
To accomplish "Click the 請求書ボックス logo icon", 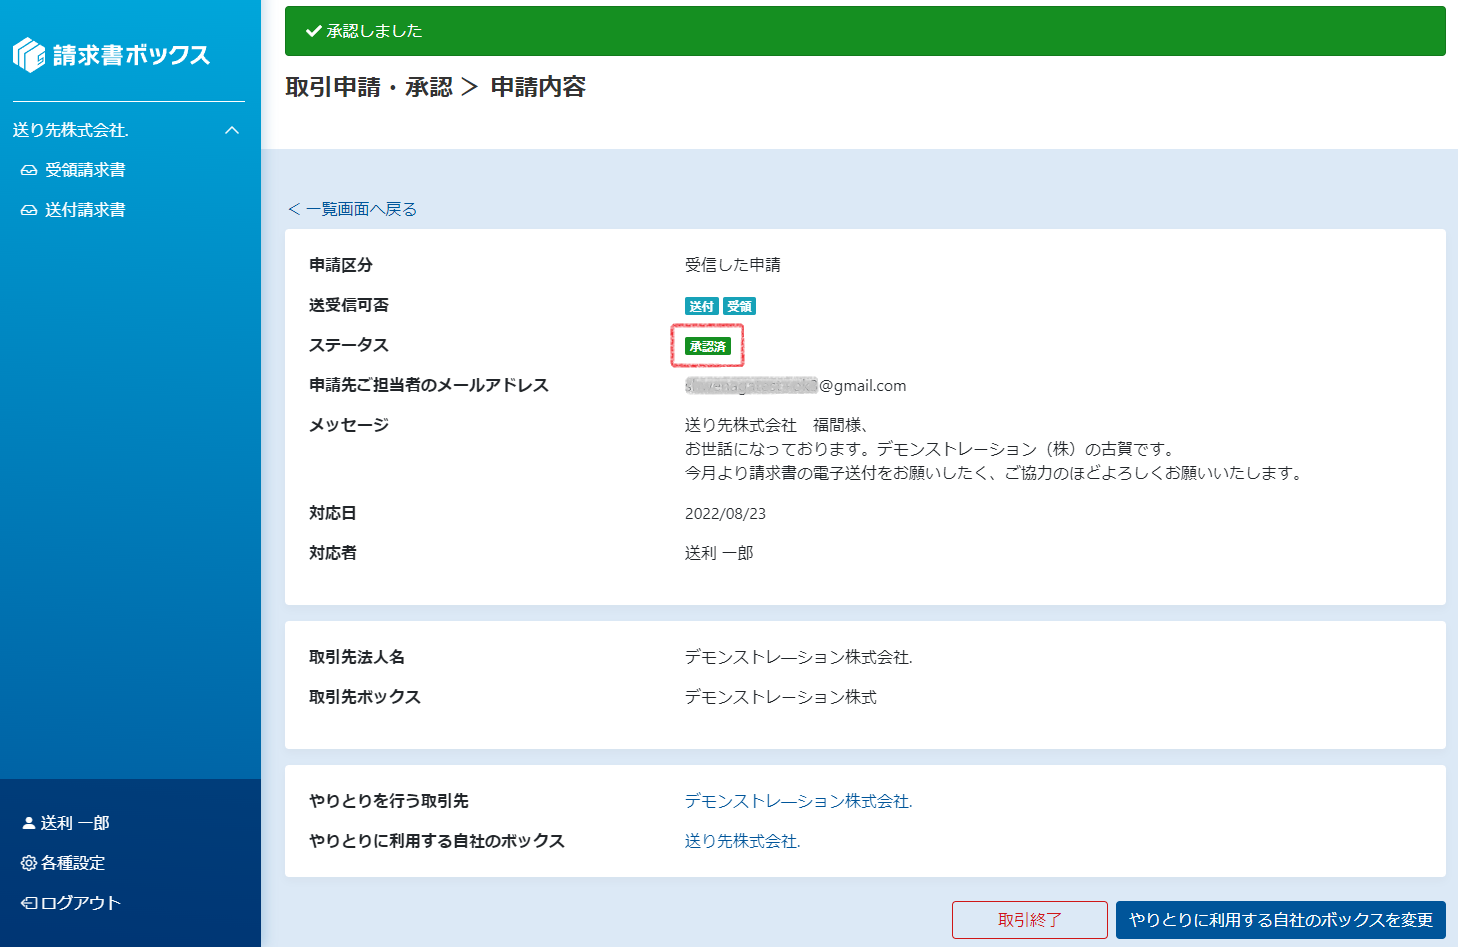I will (29, 55).
